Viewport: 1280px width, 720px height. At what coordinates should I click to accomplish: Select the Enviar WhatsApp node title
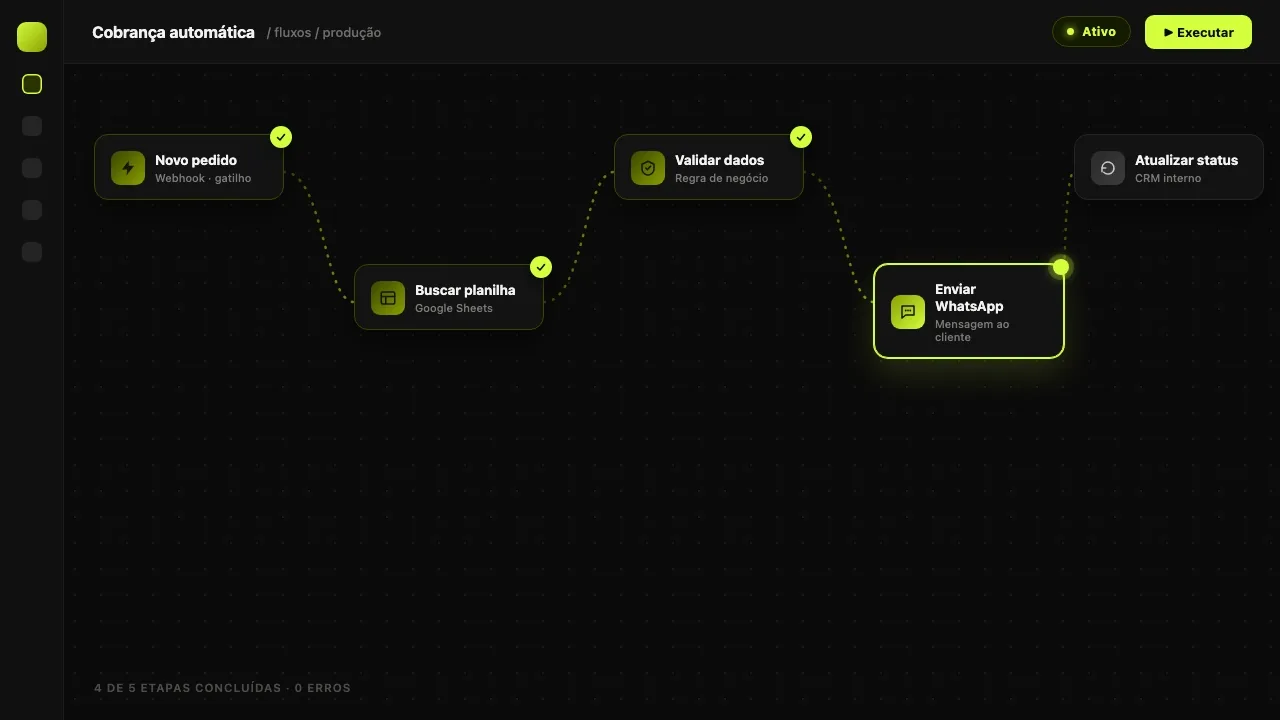pos(969,298)
